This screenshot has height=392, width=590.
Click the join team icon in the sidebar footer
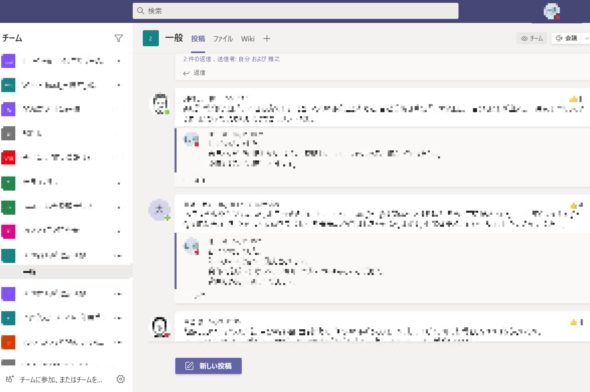coord(9,379)
